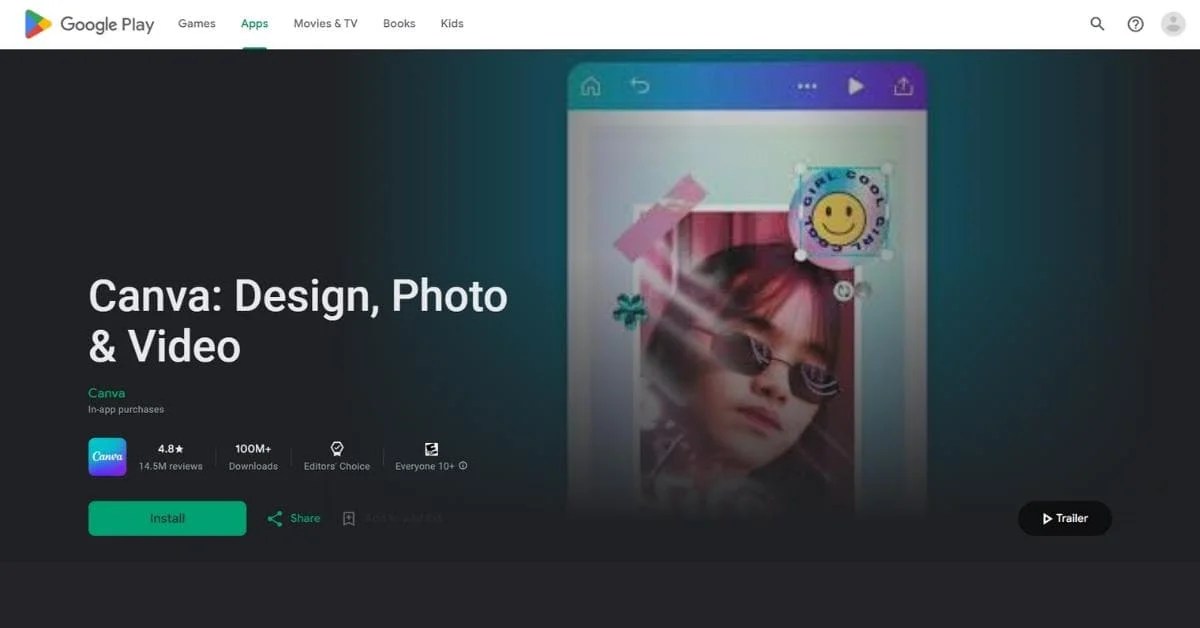
Task: Click the help question mark icon
Action: click(1135, 22)
